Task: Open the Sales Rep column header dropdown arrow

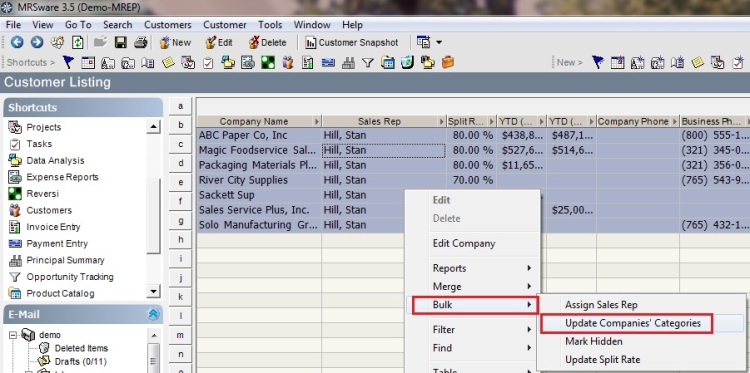Action: pos(441,121)
